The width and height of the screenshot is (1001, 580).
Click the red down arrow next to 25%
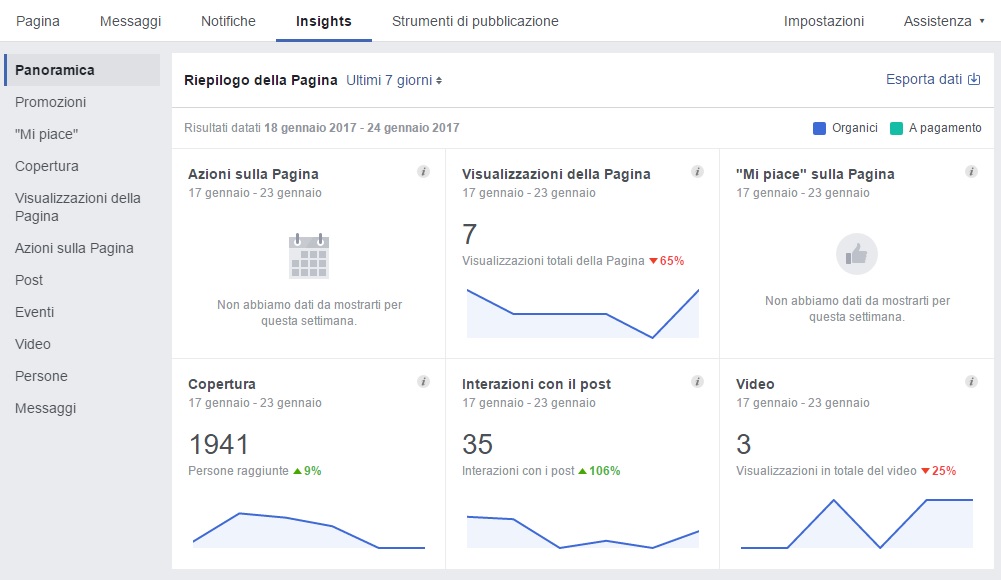point(925,471)
